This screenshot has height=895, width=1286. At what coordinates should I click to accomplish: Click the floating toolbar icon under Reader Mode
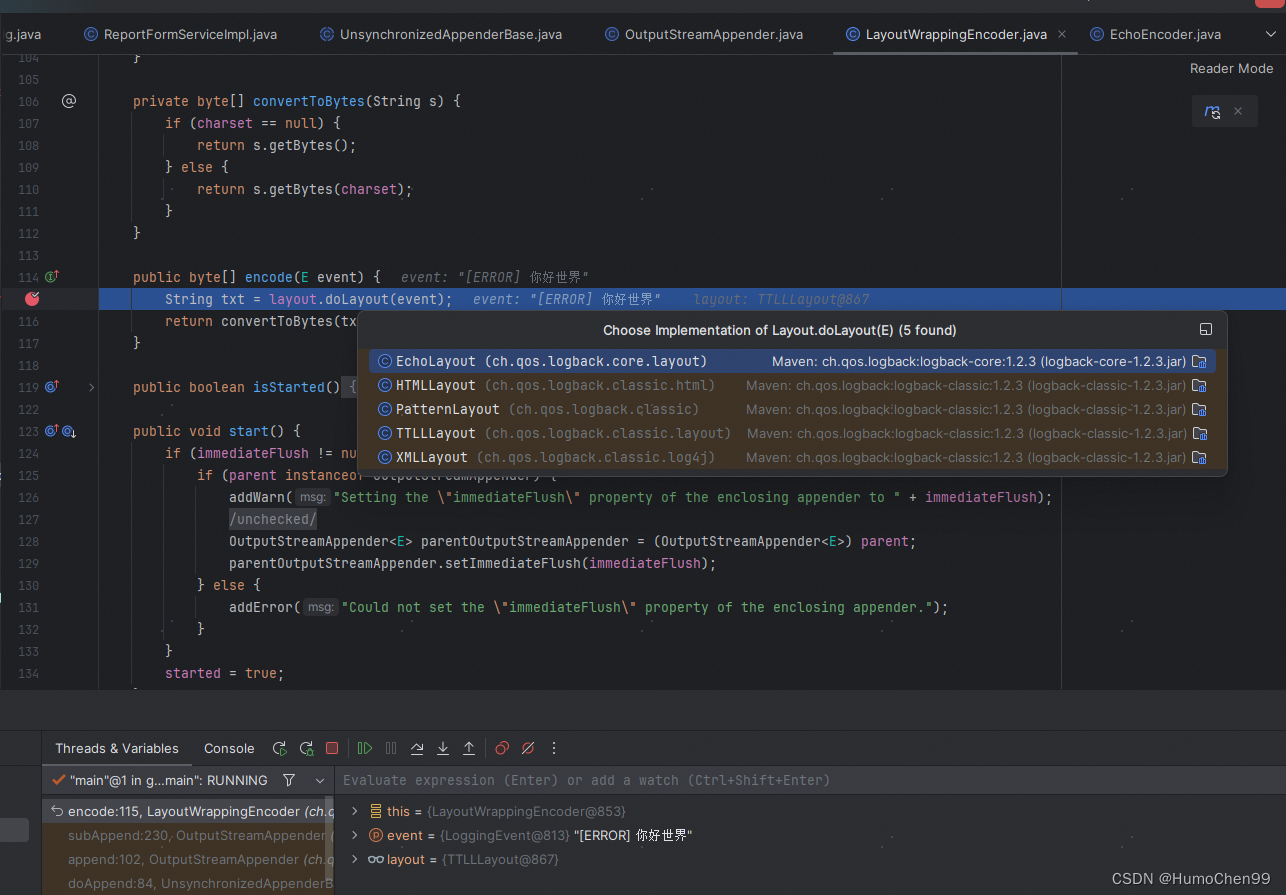point(1212,111)
